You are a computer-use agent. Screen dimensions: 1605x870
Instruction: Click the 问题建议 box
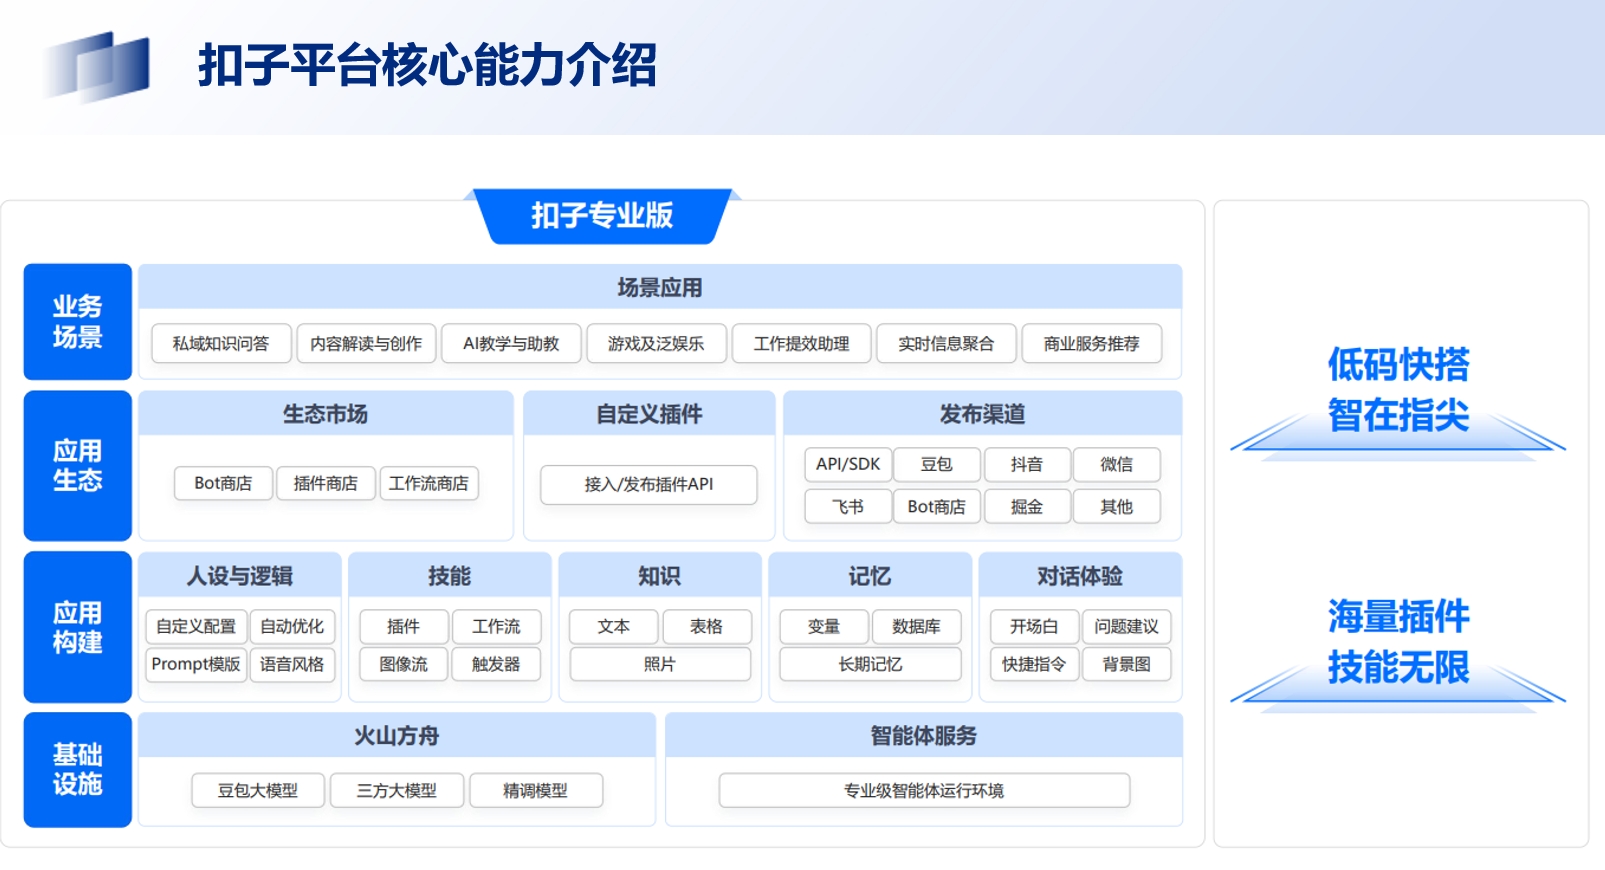[1127, 626]
